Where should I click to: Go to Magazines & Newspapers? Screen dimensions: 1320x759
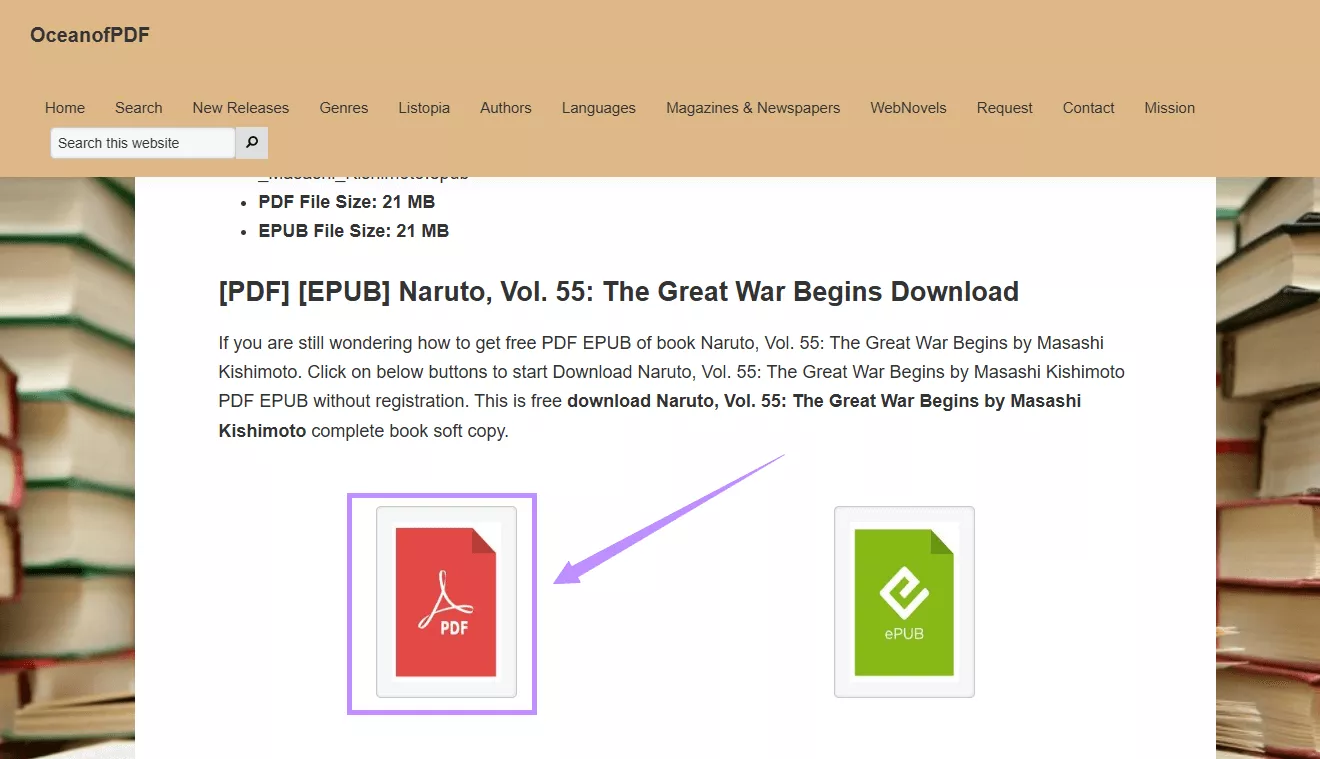[x=752, y=107]
